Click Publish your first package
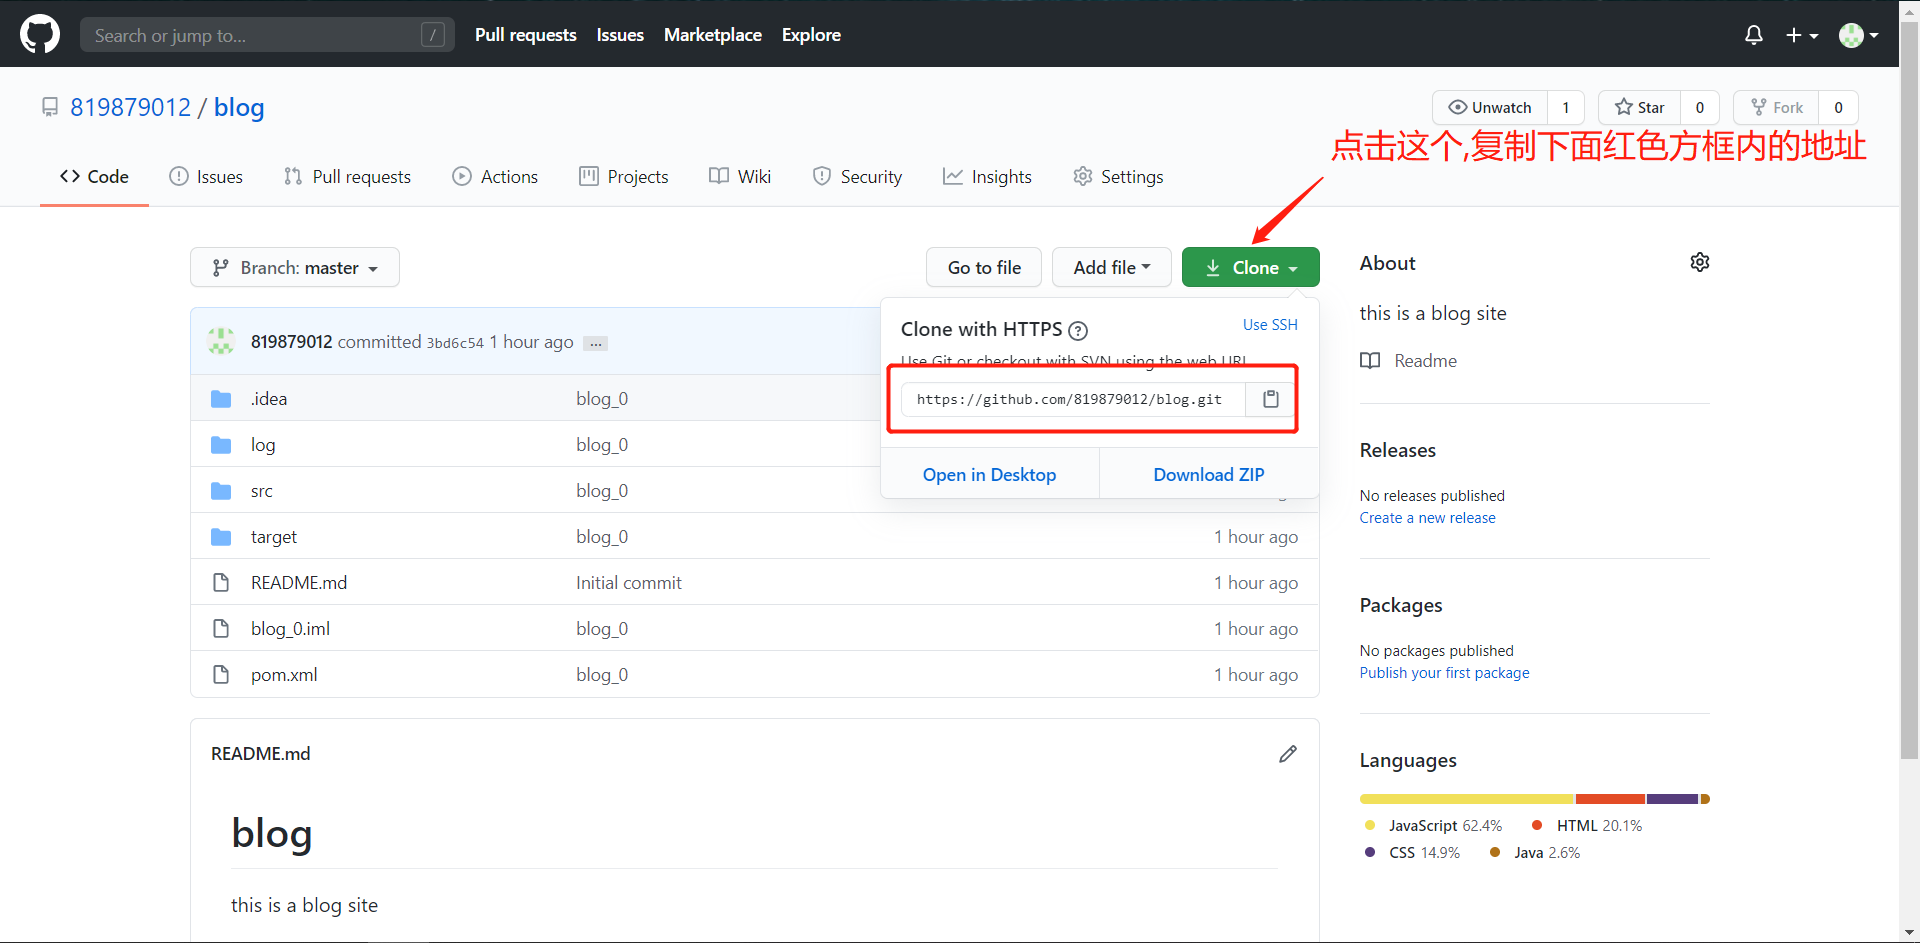This screenshot has width=1920, height=943. (x=1444, y=672)
